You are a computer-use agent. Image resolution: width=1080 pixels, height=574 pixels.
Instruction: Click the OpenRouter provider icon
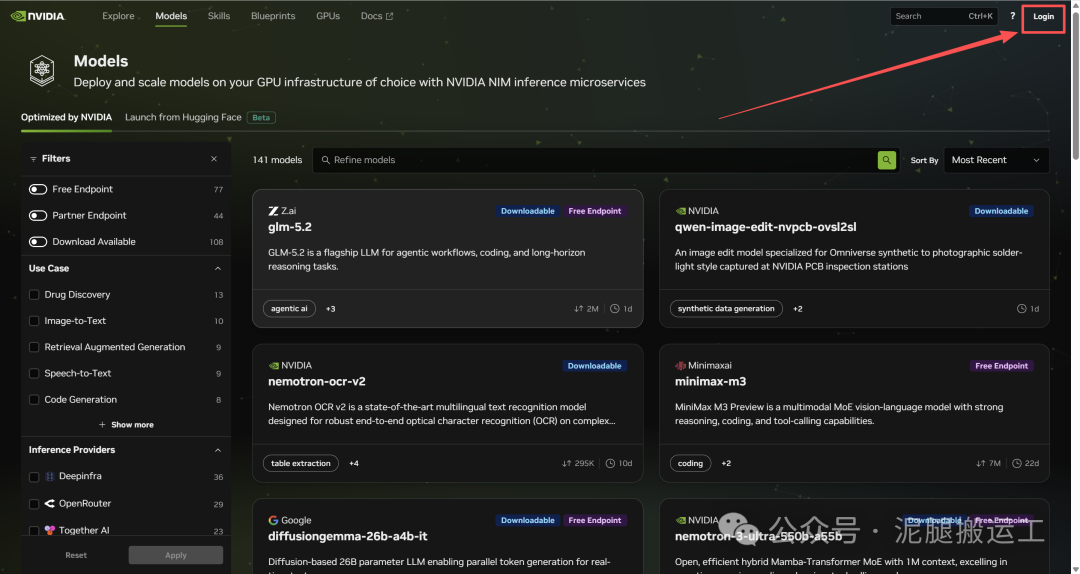pos(50,504)
